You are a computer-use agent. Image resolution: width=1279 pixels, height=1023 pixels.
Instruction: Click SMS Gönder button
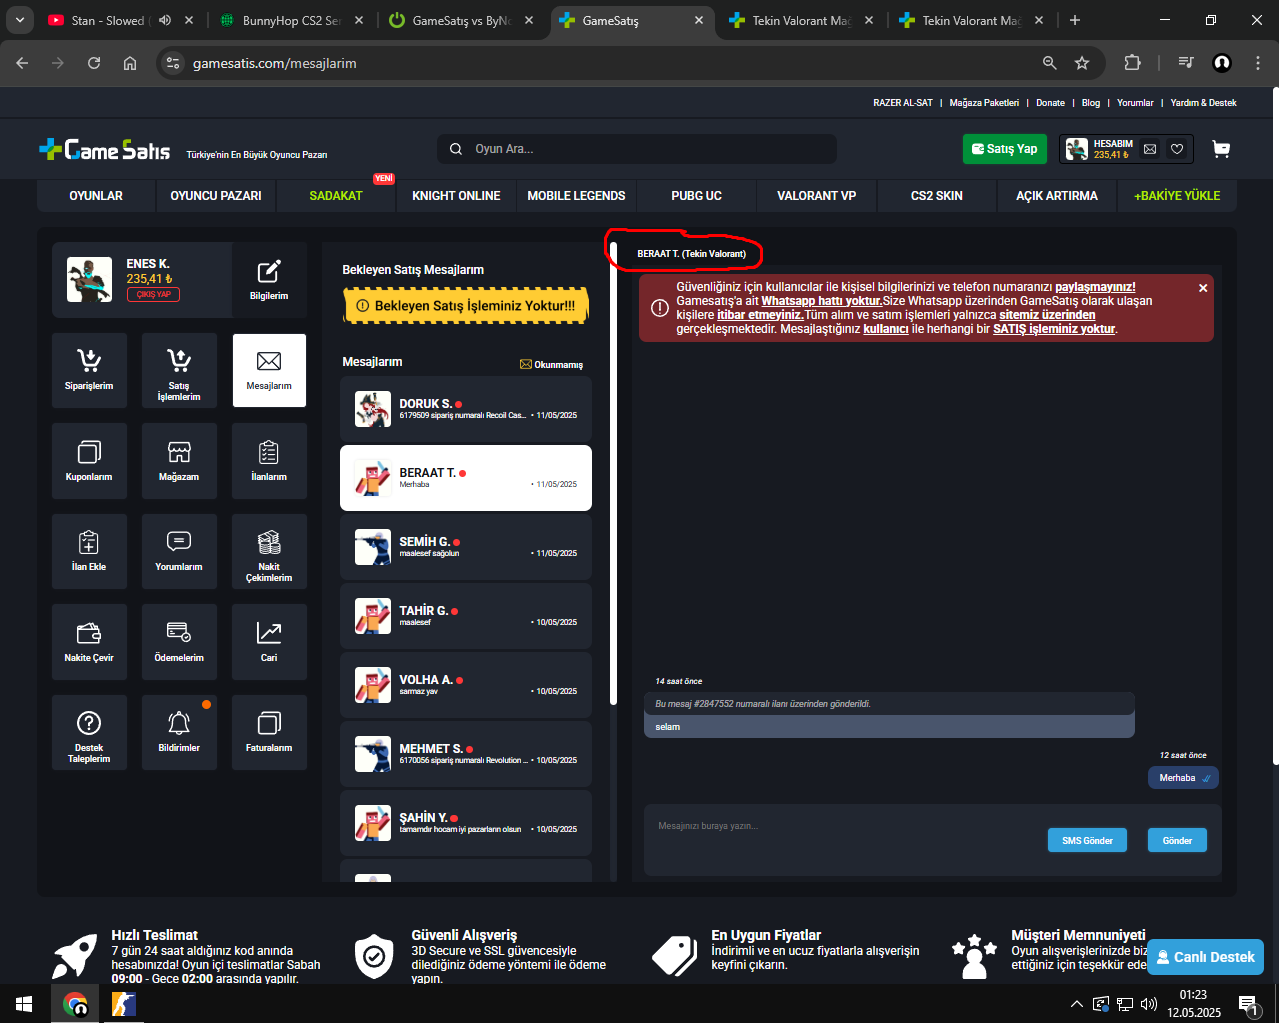click(x=1087, y=840)
